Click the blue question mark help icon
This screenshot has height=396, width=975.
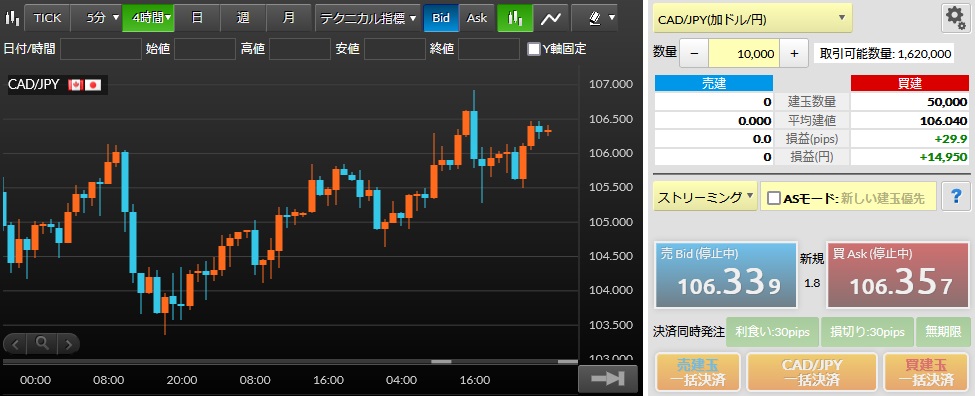coord(955,196)
